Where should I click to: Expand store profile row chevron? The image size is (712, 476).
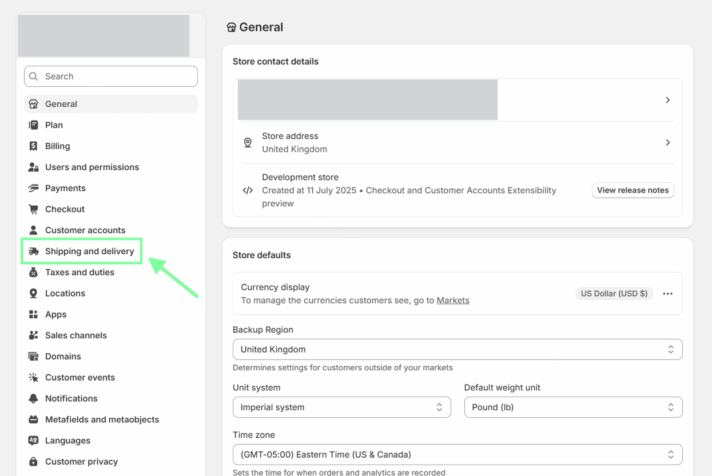pos(668,100)
